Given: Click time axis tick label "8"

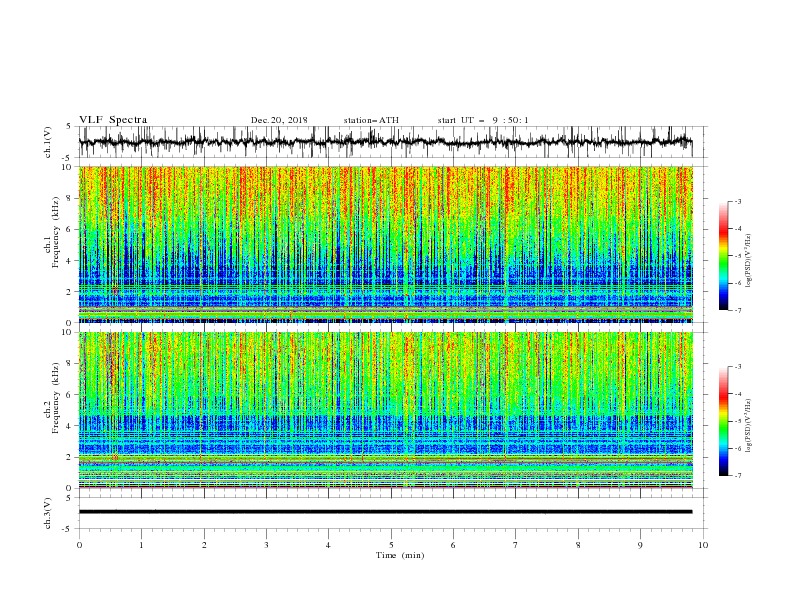Looking at the screenshot, I should tap(578, 545).
